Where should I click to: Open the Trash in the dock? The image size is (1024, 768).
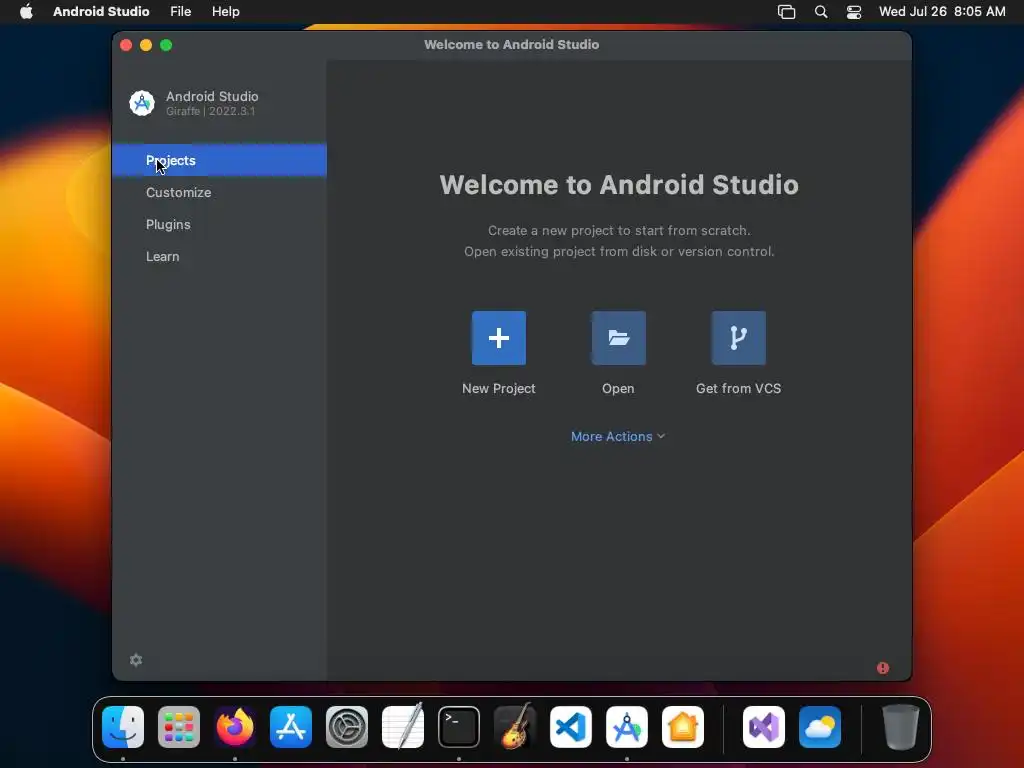point(901,727)
